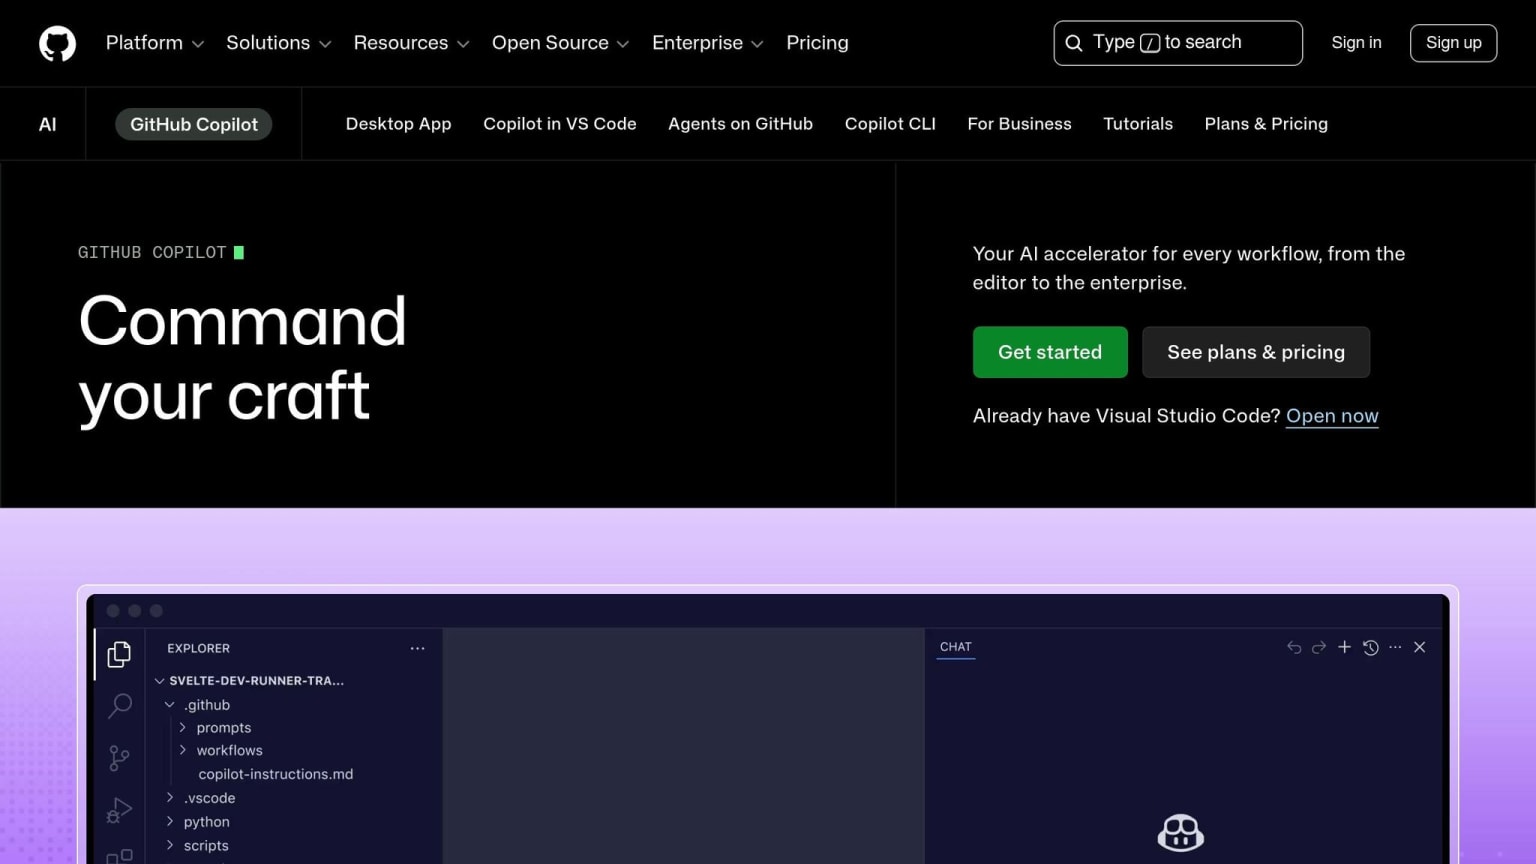Image resolution: width=1536 pixels, height=864 pixels.
Task: Select the Tutorials tab
Action: point(1137,124)
